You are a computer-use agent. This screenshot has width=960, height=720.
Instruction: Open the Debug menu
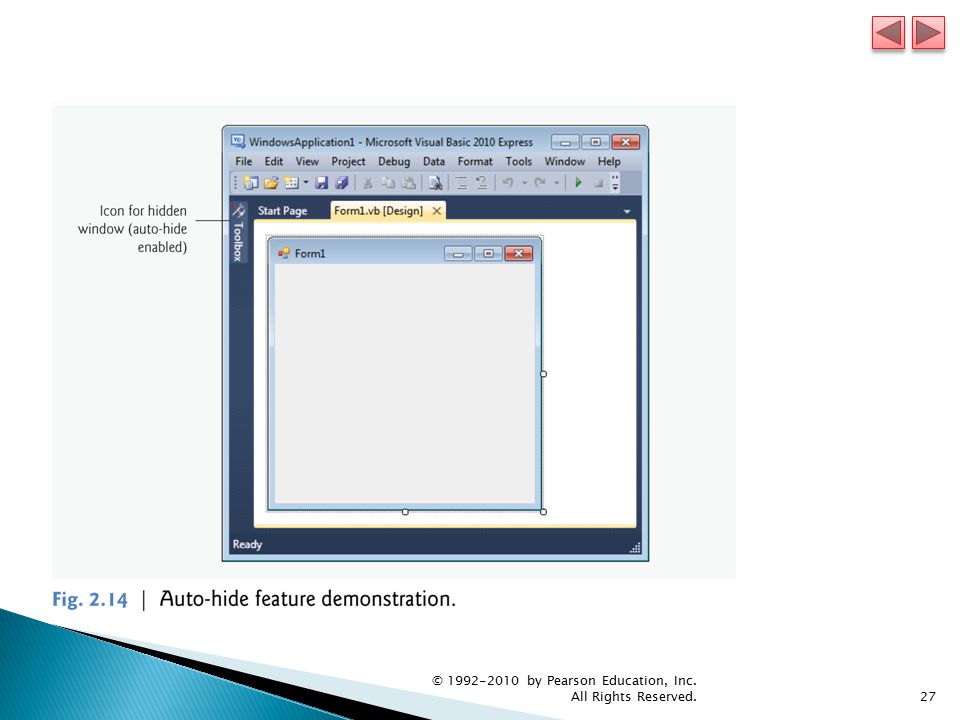394,162
